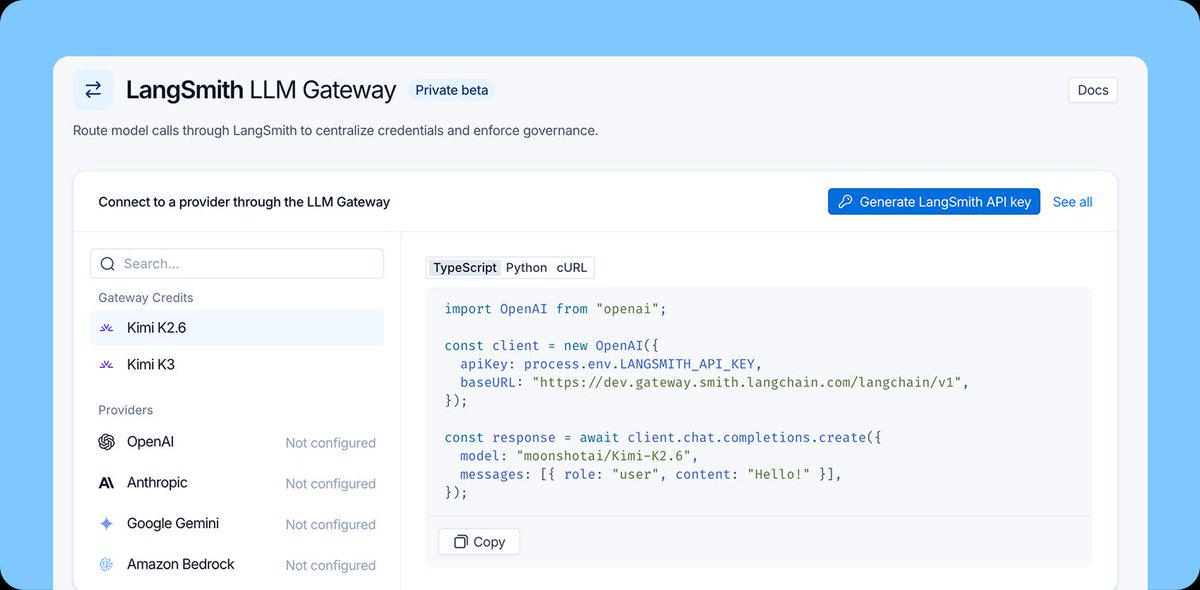
Task: Click Anthropic's Not configured status
Action: tap(330, 484)
